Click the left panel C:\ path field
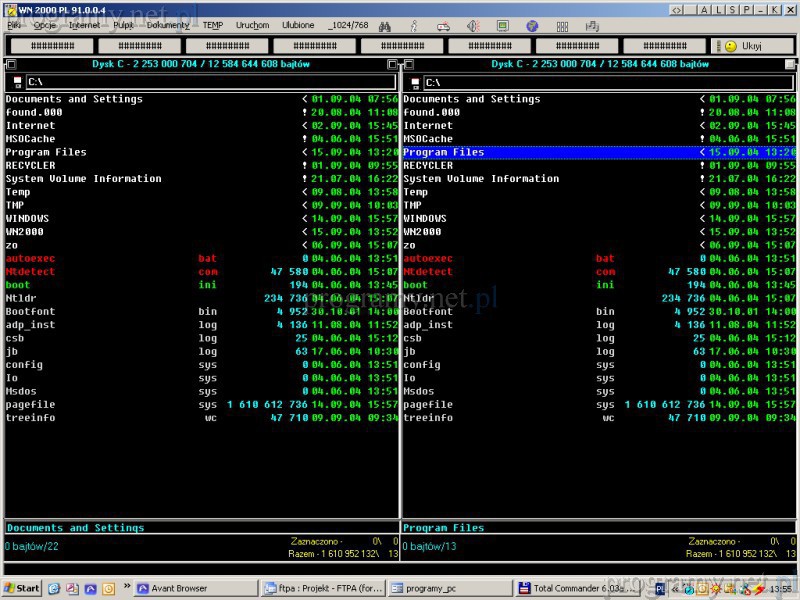 pyautogui.click(x=208, y=82)
